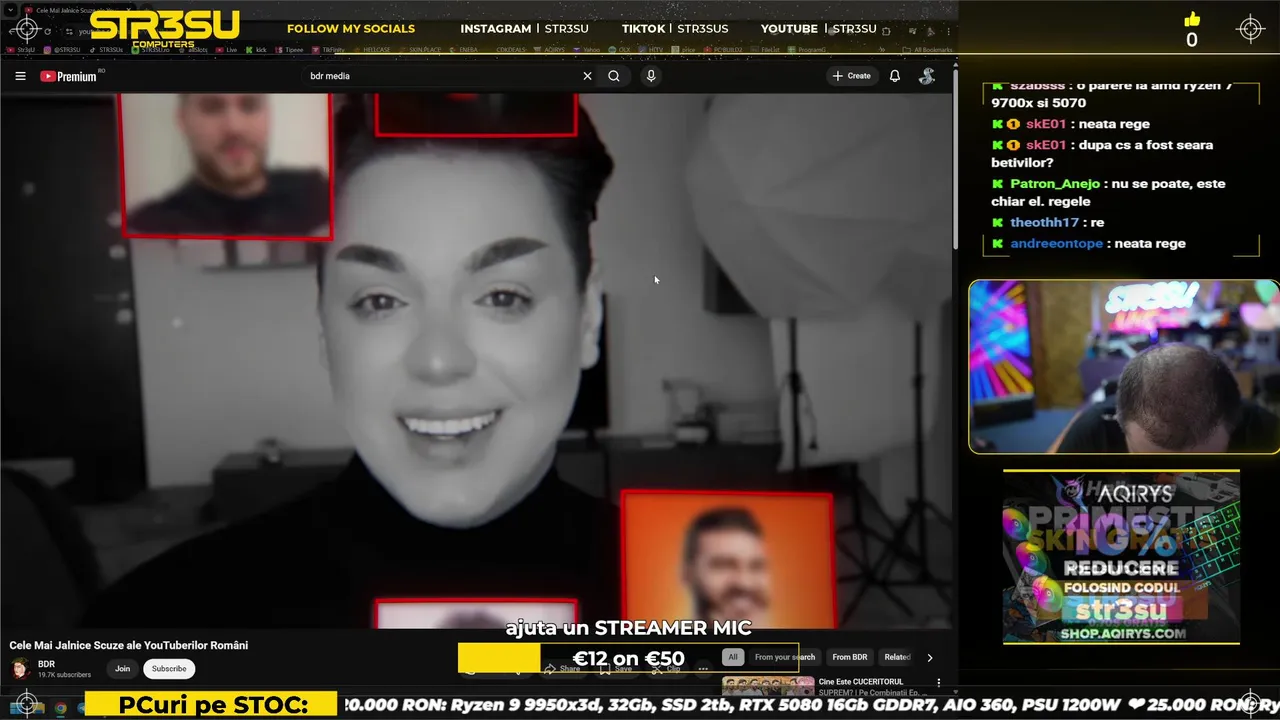1280x720 pixels.
Task: Open the YouTube notifications bell
Action: 895,76
